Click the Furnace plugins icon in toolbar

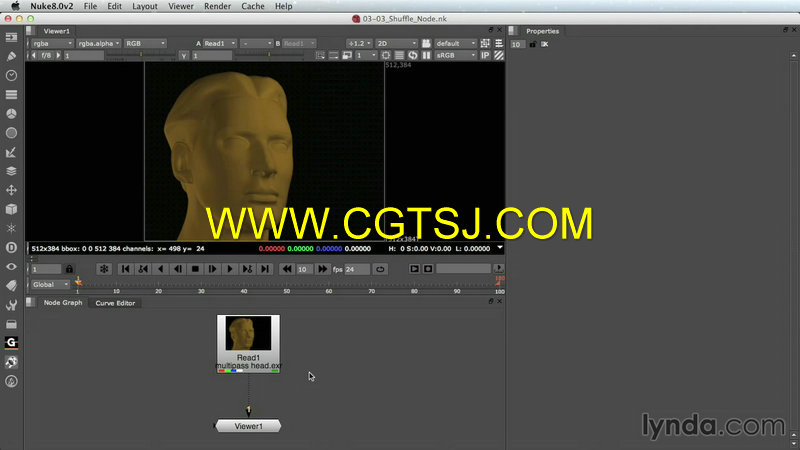click(x=11, y=362)
